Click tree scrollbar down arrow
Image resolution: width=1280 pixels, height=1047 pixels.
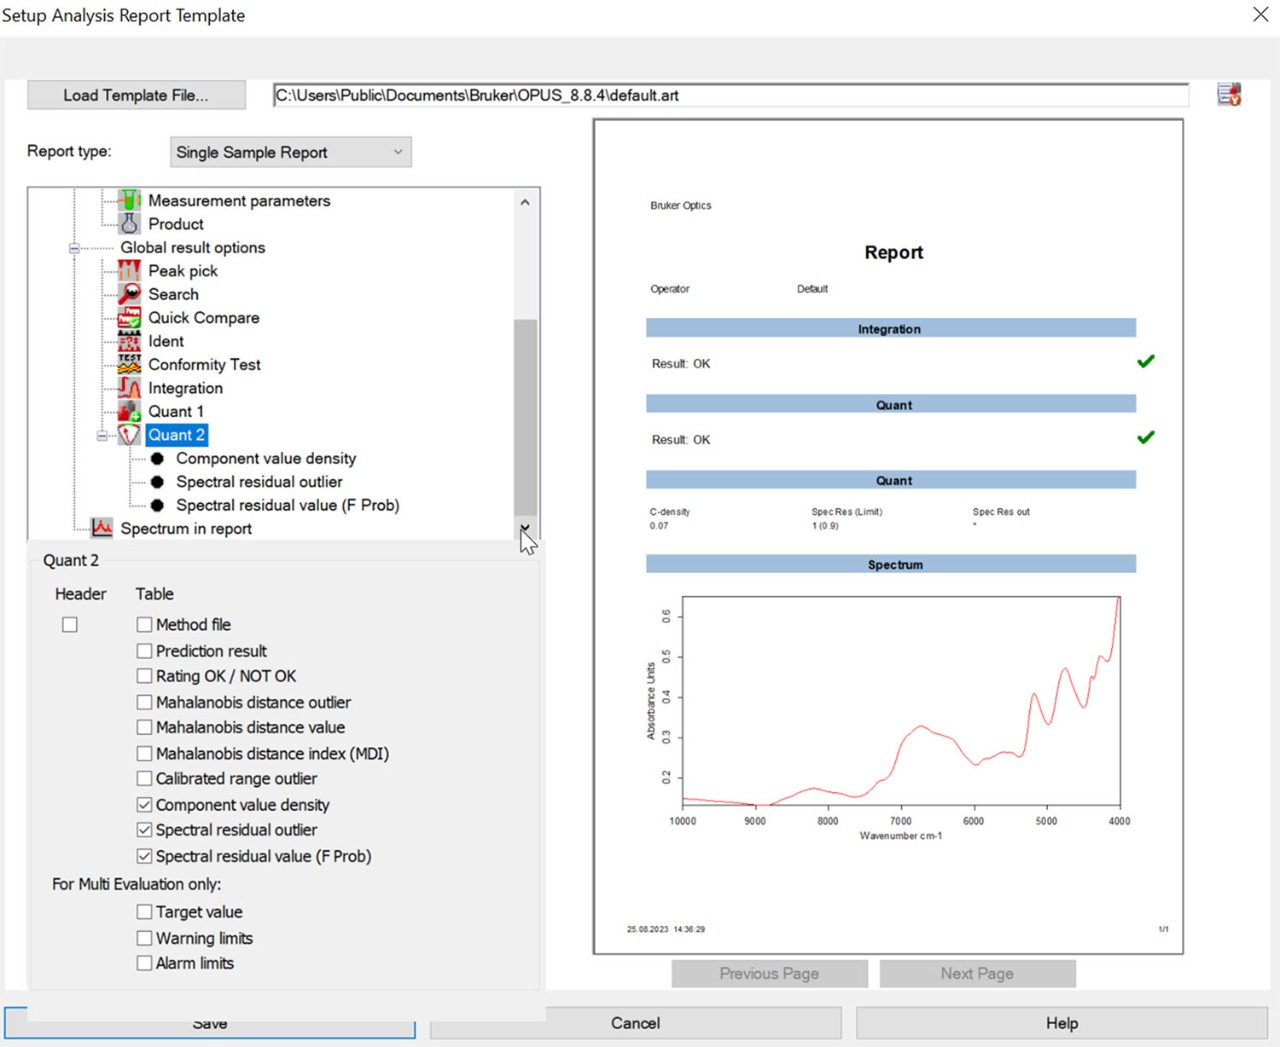pyautogui.click(x=525, y=528)
